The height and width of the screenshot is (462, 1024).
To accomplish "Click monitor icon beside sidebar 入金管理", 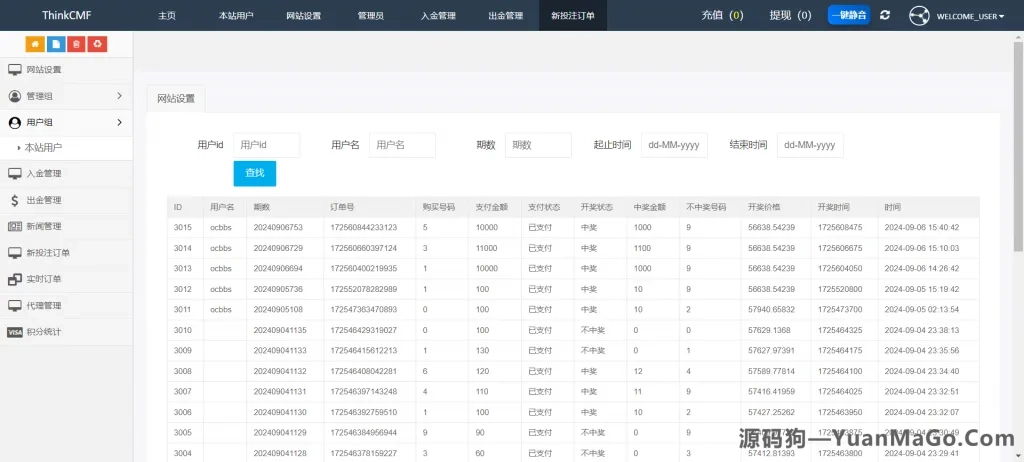I will [x=14, y=174].
